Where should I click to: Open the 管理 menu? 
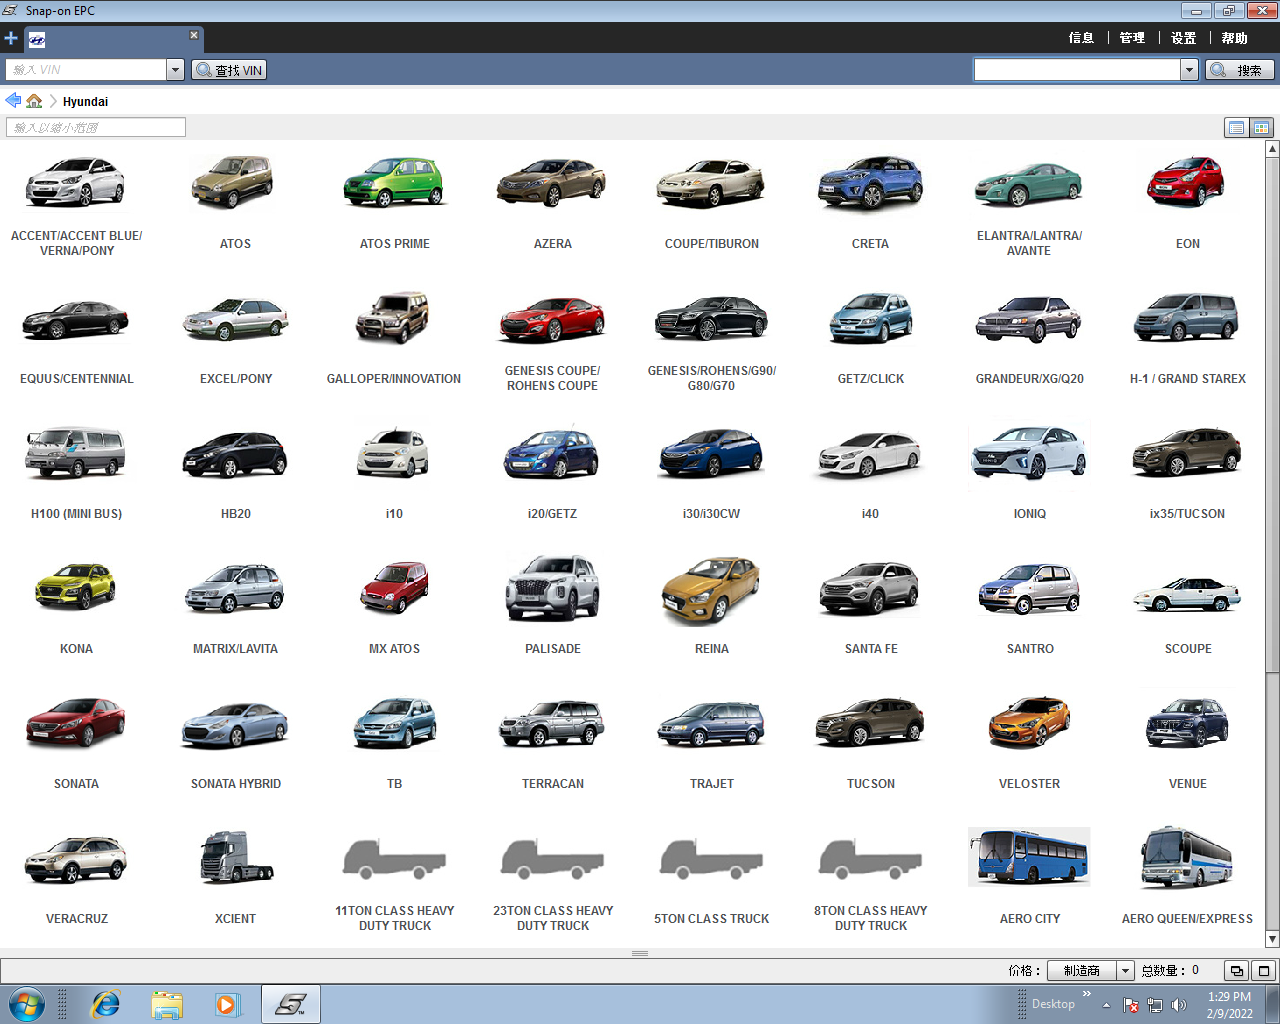[x=1132, y=38]
